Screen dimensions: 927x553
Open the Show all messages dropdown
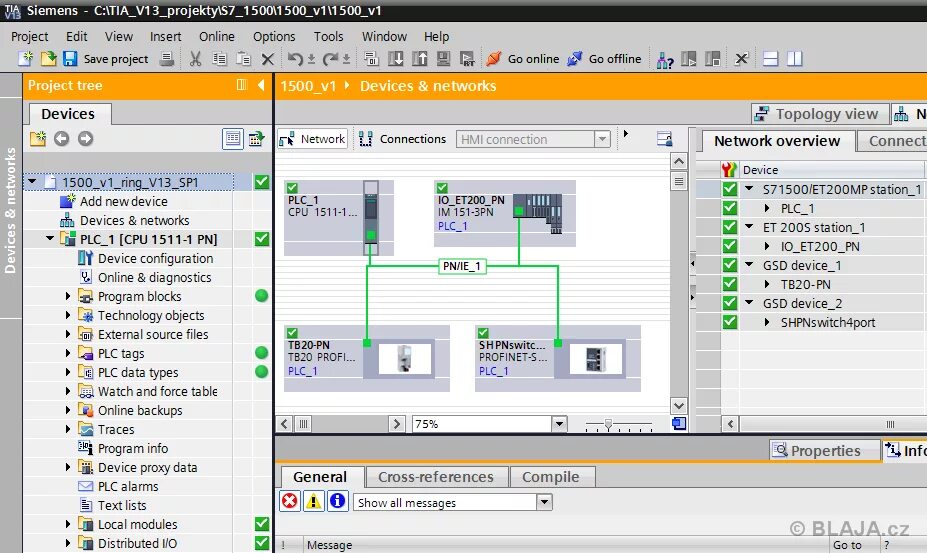coord(544,502)
